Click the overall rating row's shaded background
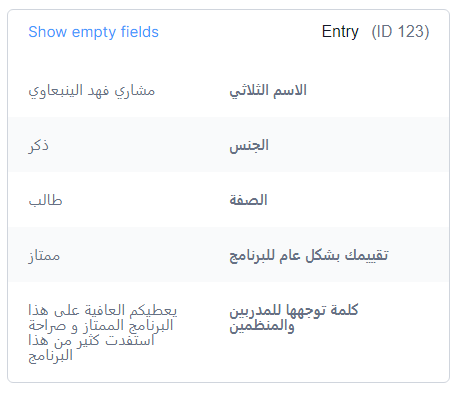 pyautogui.click(x=229, y=255)
